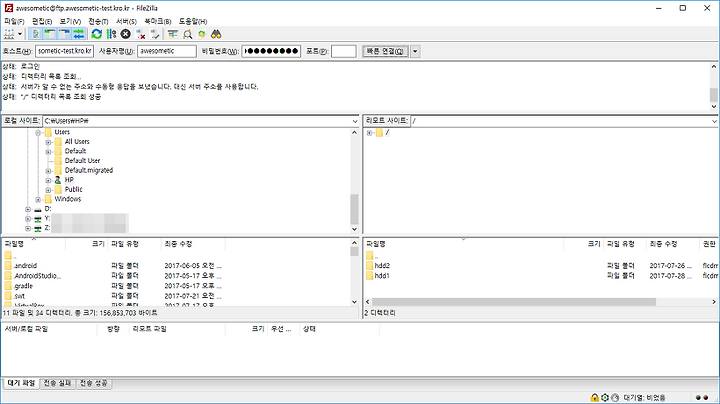The width and height of the screenshot is (720, 404).
Task: Click the 빠른 연결 quick connect button
Action: click(x=385, y=51)
